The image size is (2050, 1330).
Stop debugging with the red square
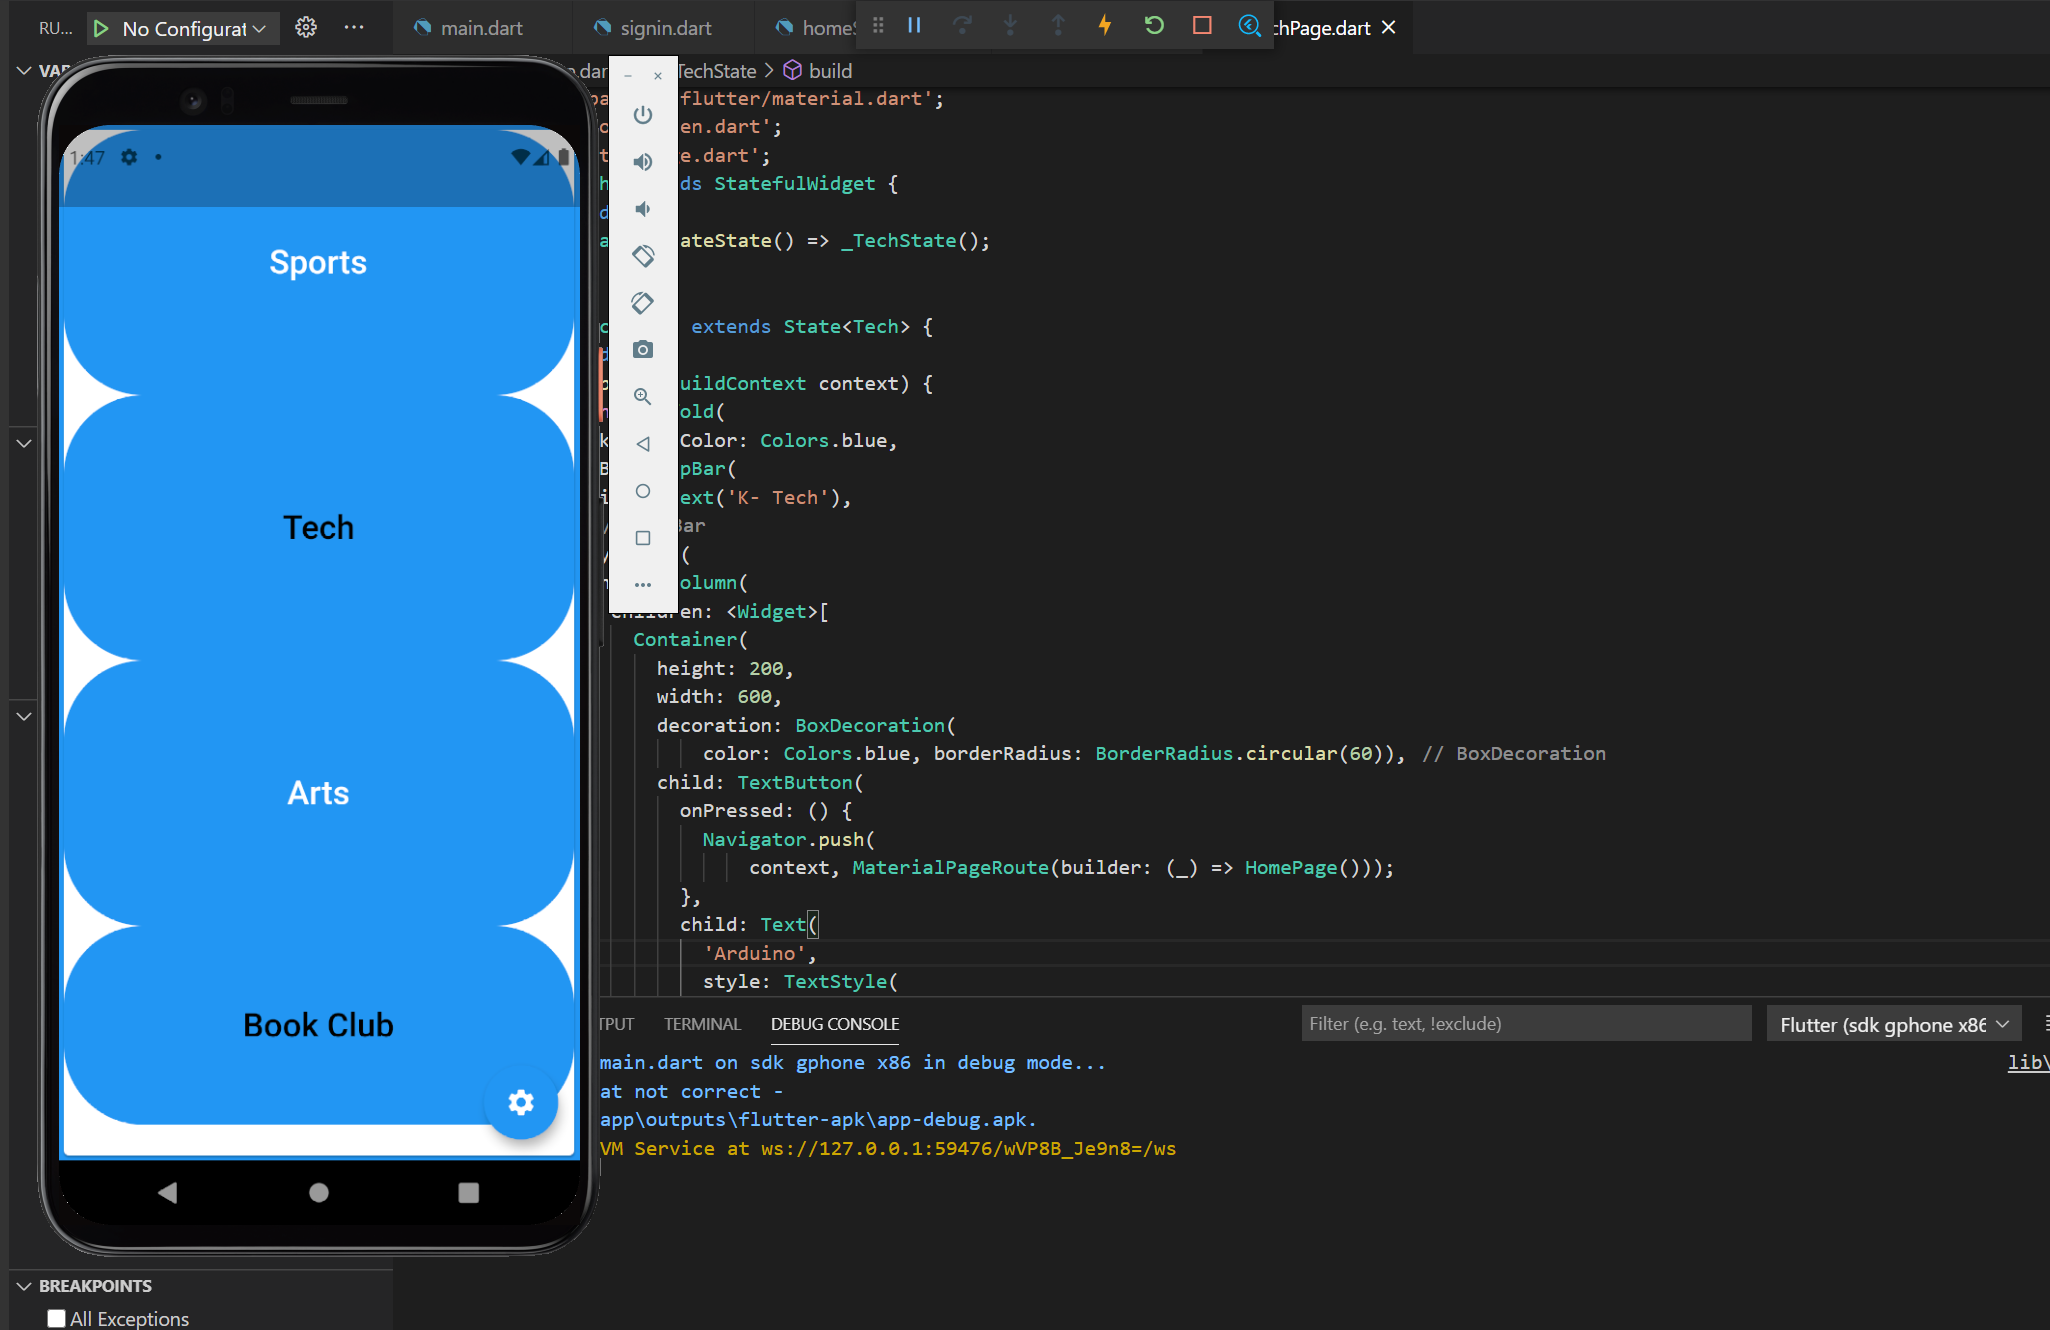1202,26
